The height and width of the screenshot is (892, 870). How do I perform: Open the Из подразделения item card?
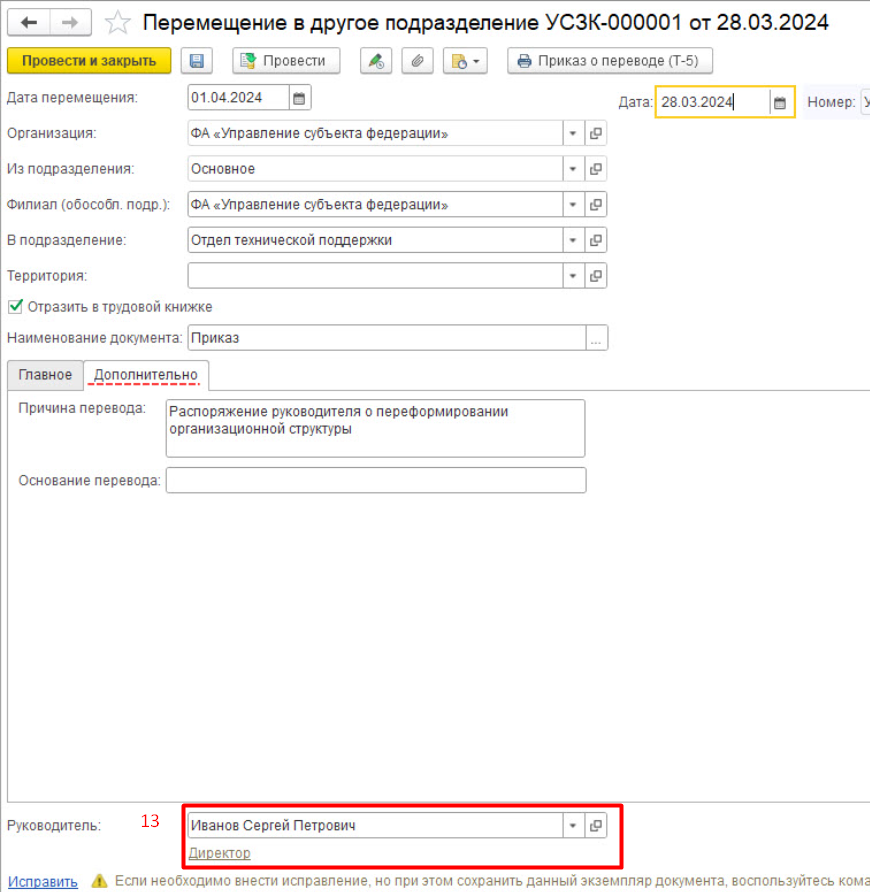click(x=596, y=169)
